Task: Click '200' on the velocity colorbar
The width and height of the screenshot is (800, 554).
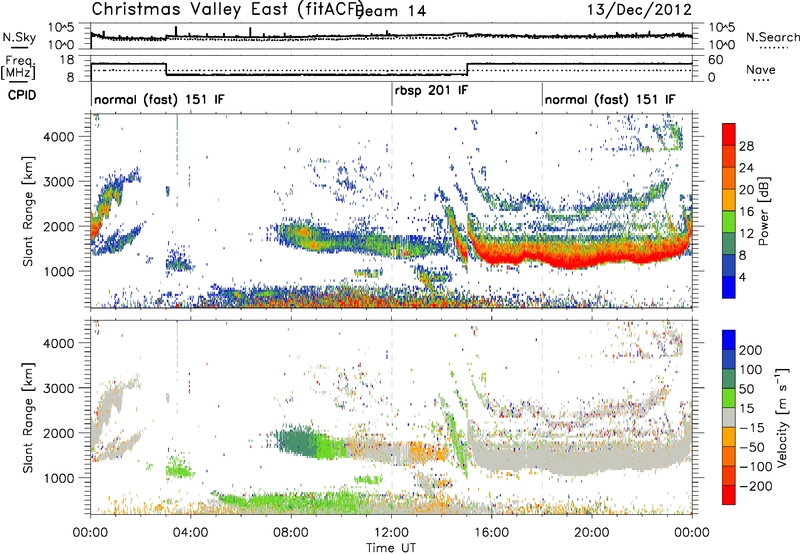Action: (x=751, y=350)
